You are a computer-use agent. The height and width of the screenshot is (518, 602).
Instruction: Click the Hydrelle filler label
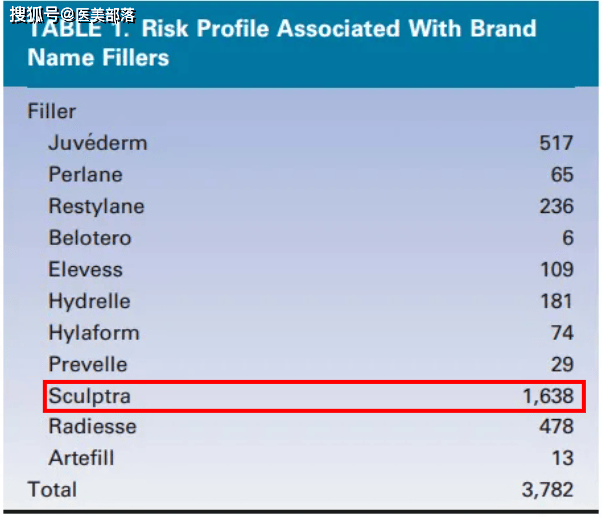[x=89, y=301]
